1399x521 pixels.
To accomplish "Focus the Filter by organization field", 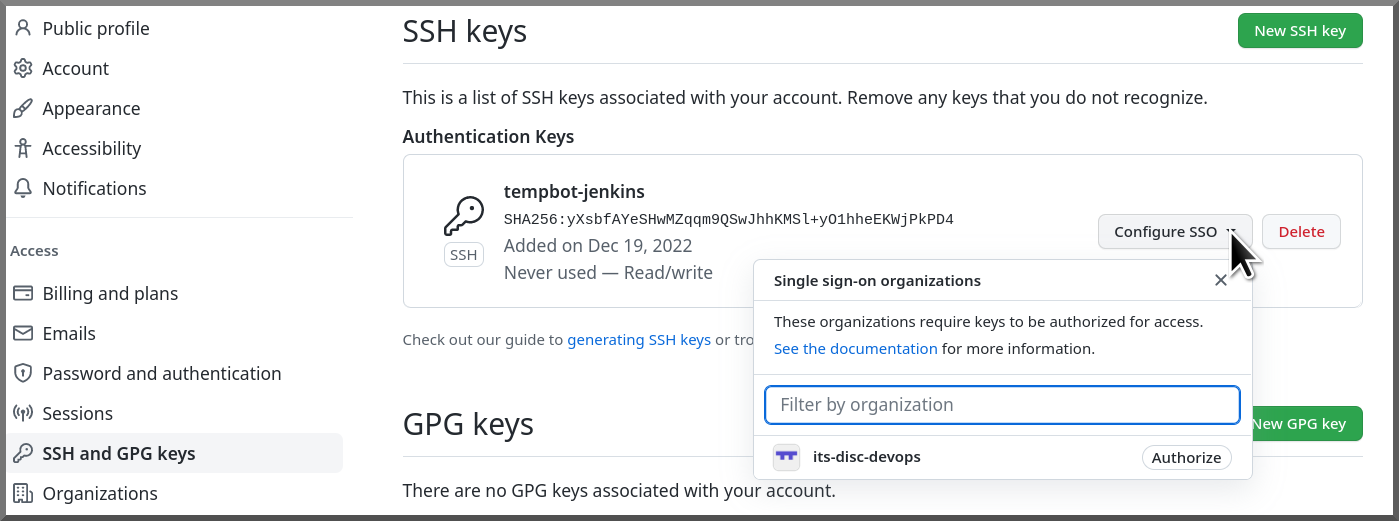I will pyautogui.click(x=1002, y=405).
